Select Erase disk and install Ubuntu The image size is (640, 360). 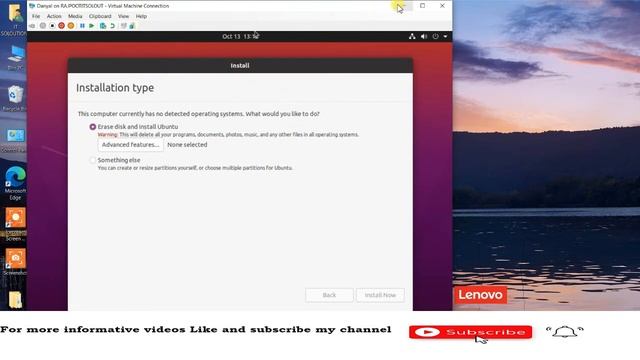[93, 127]
